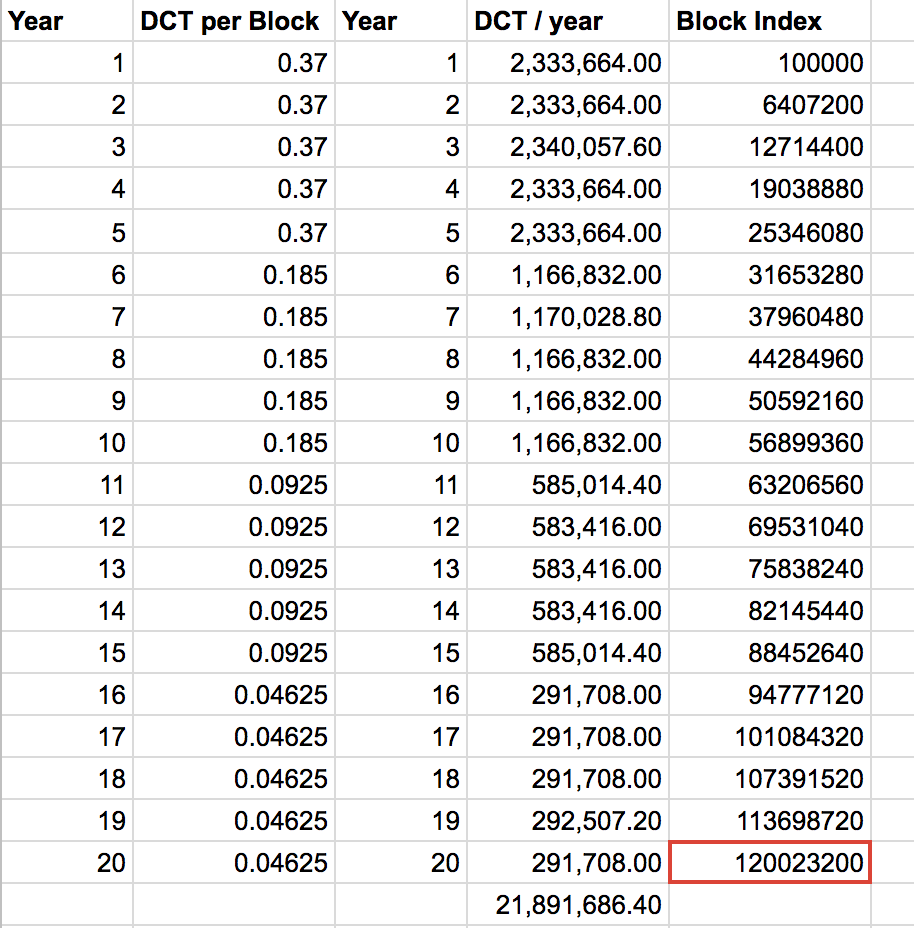Click the 1,166,832.00 cell in year 10 row
The image size is (914, 928).
point(568,443)
